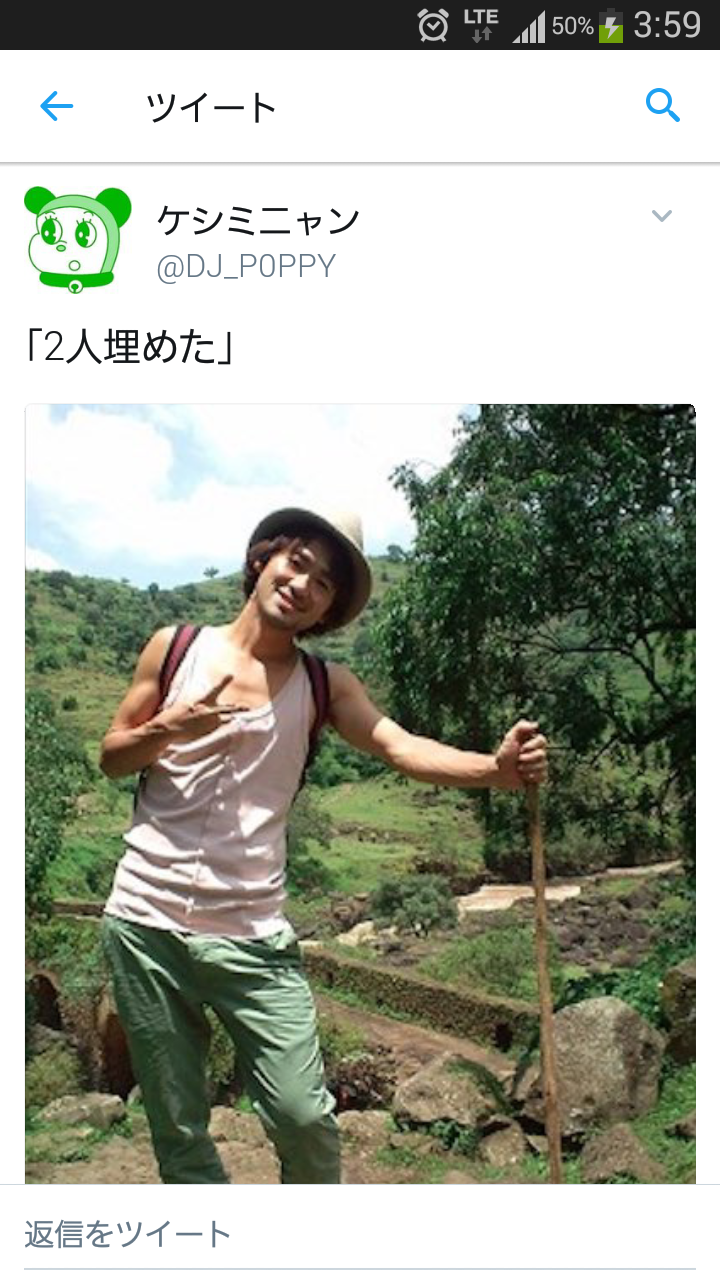
Task: Tap the cloudy sky in the photo
Action: coord(230,480)
